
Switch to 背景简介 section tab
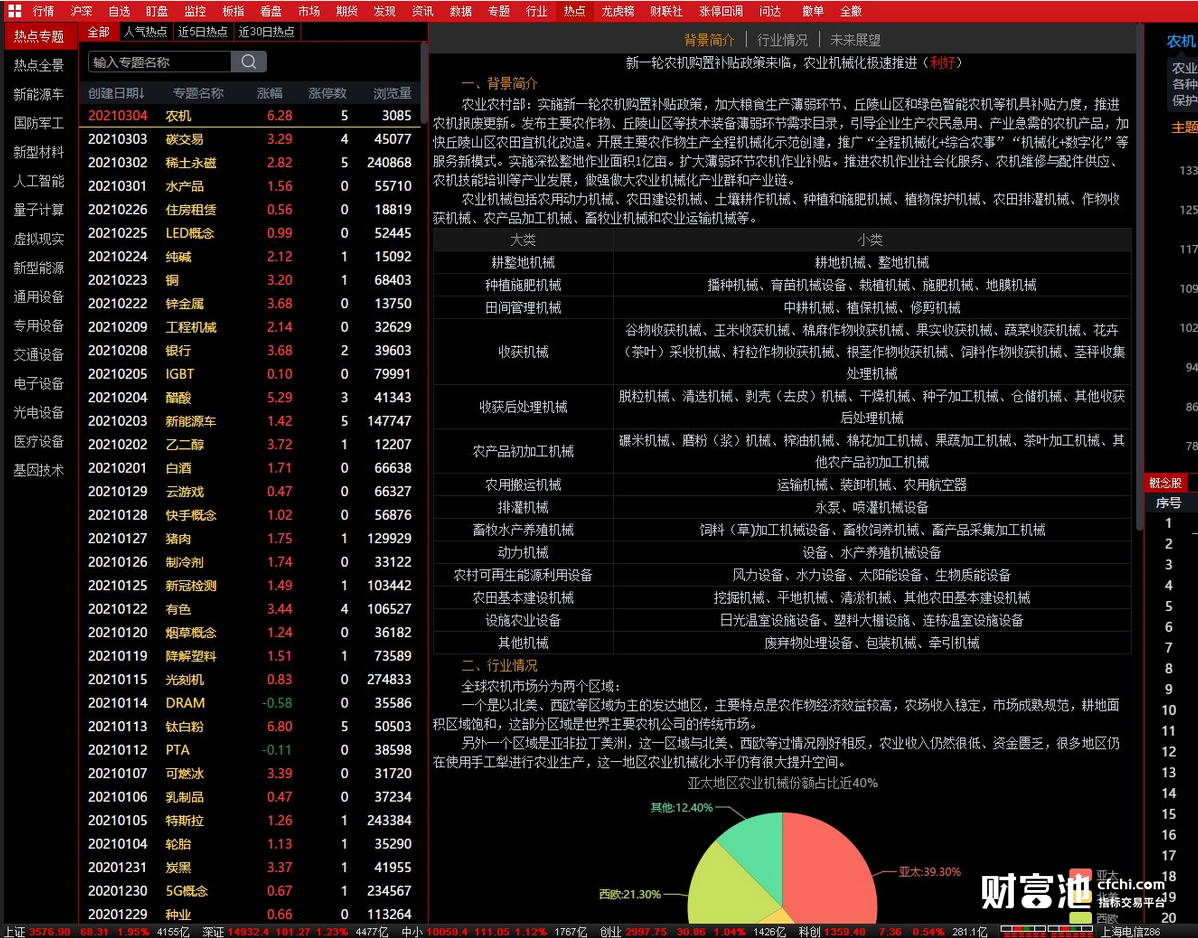coord(709,40)
